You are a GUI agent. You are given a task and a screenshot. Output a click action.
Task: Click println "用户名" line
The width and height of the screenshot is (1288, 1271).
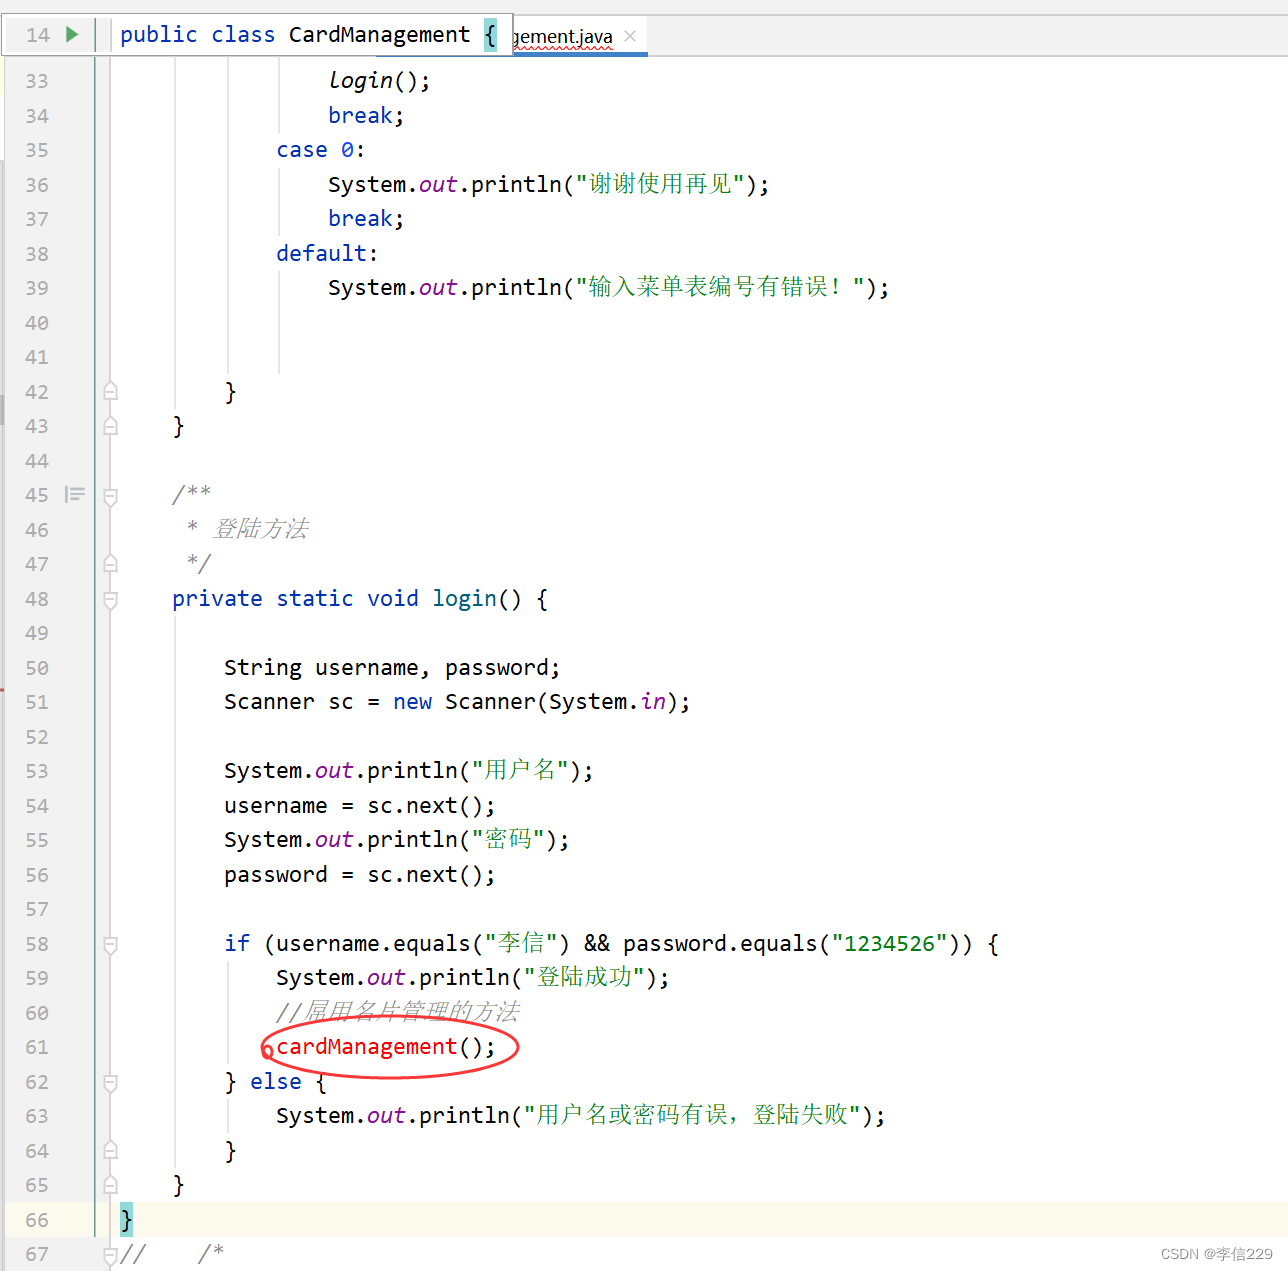click(409, 771)
